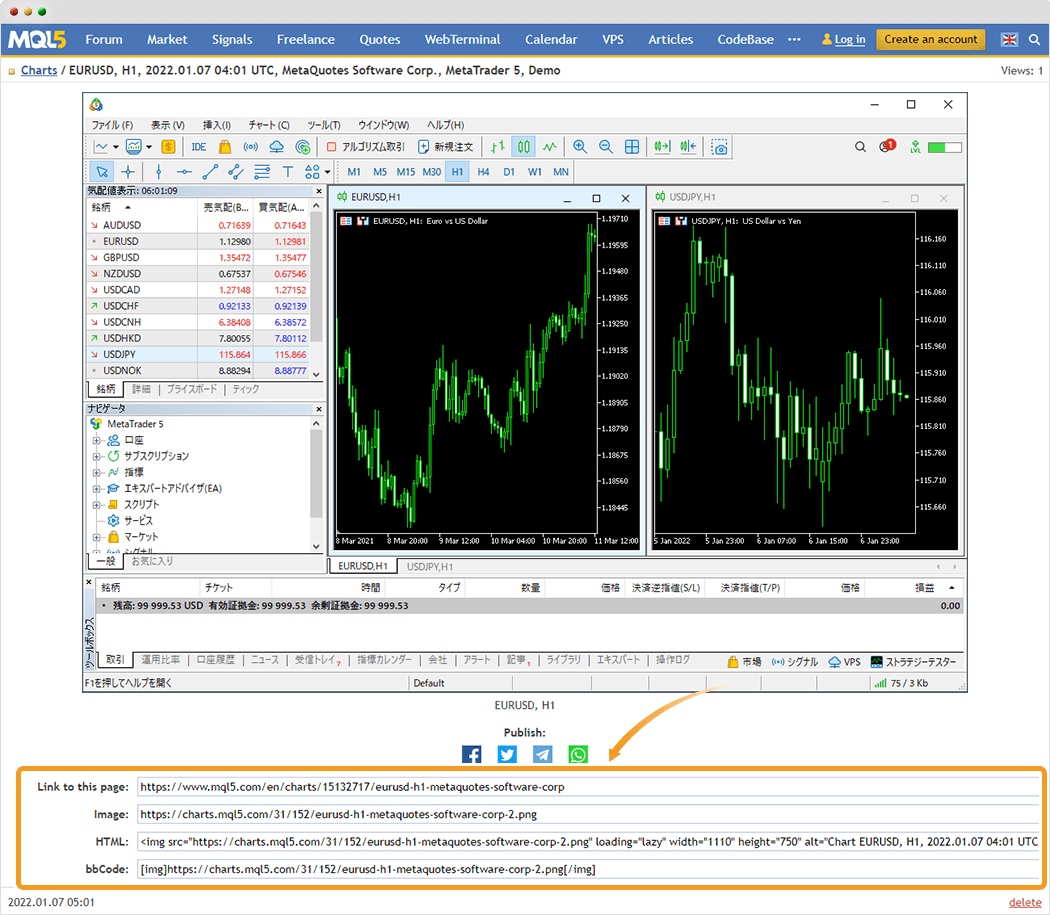
Task: Select the Fibonacci retracement lines tool
Action: (262, 172)
